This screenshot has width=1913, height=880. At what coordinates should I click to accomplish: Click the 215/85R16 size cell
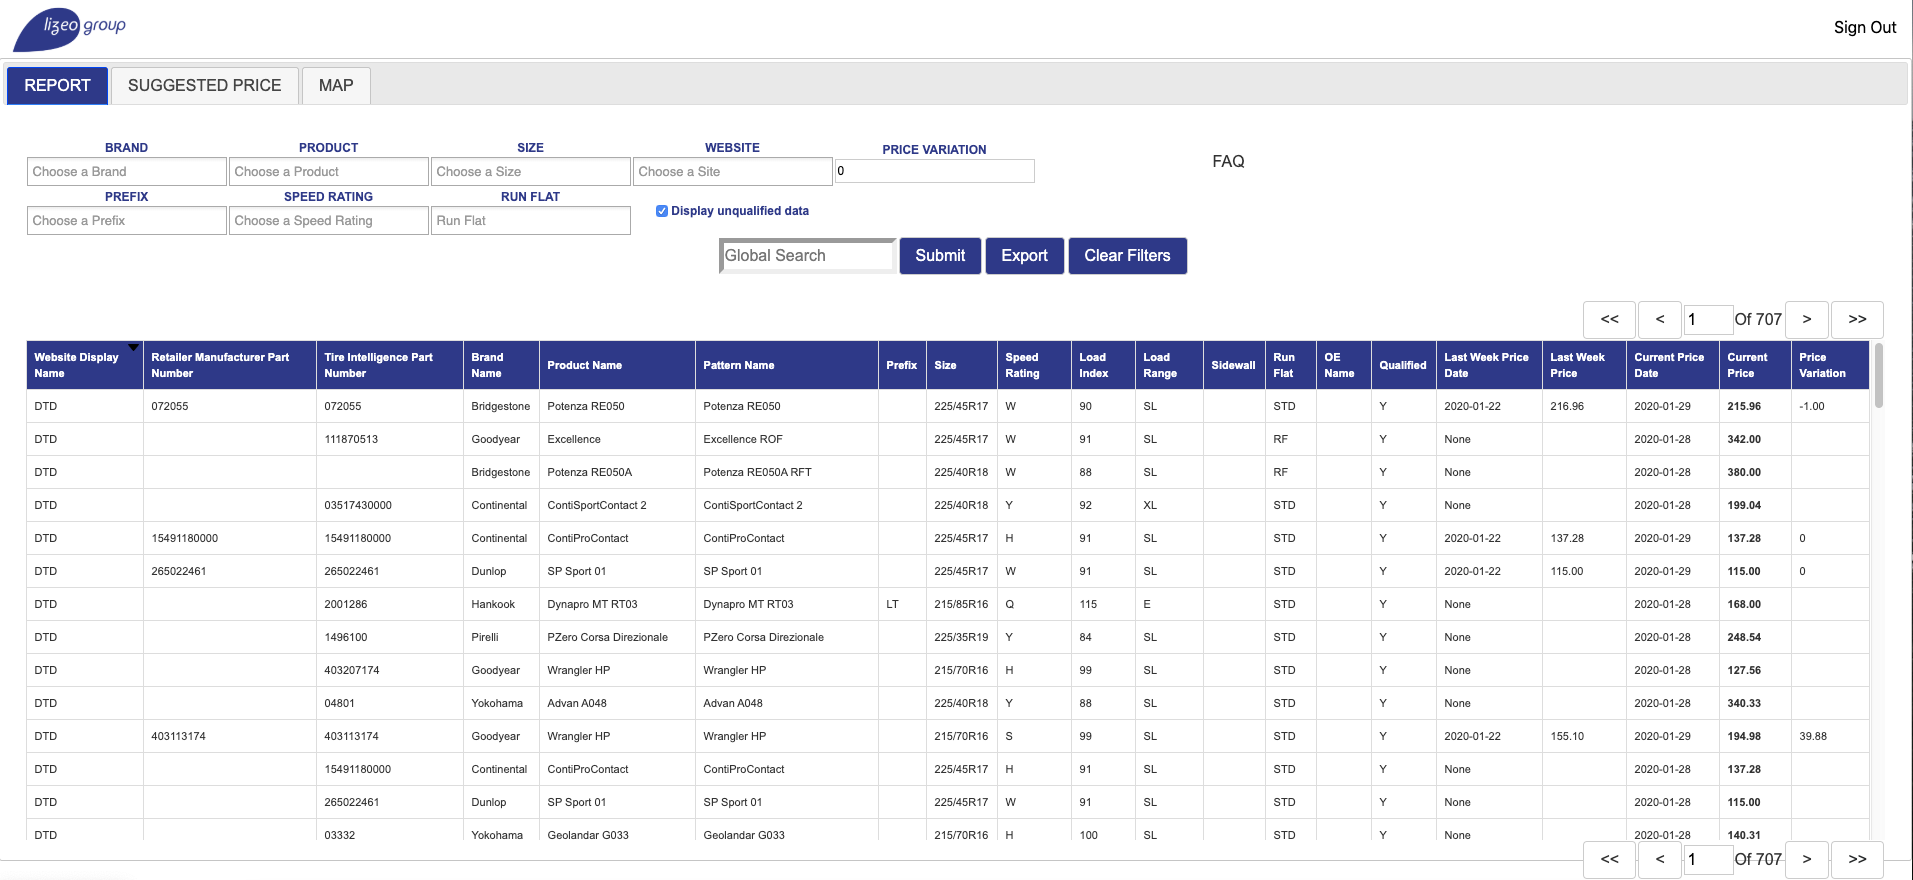click(961, 604)
